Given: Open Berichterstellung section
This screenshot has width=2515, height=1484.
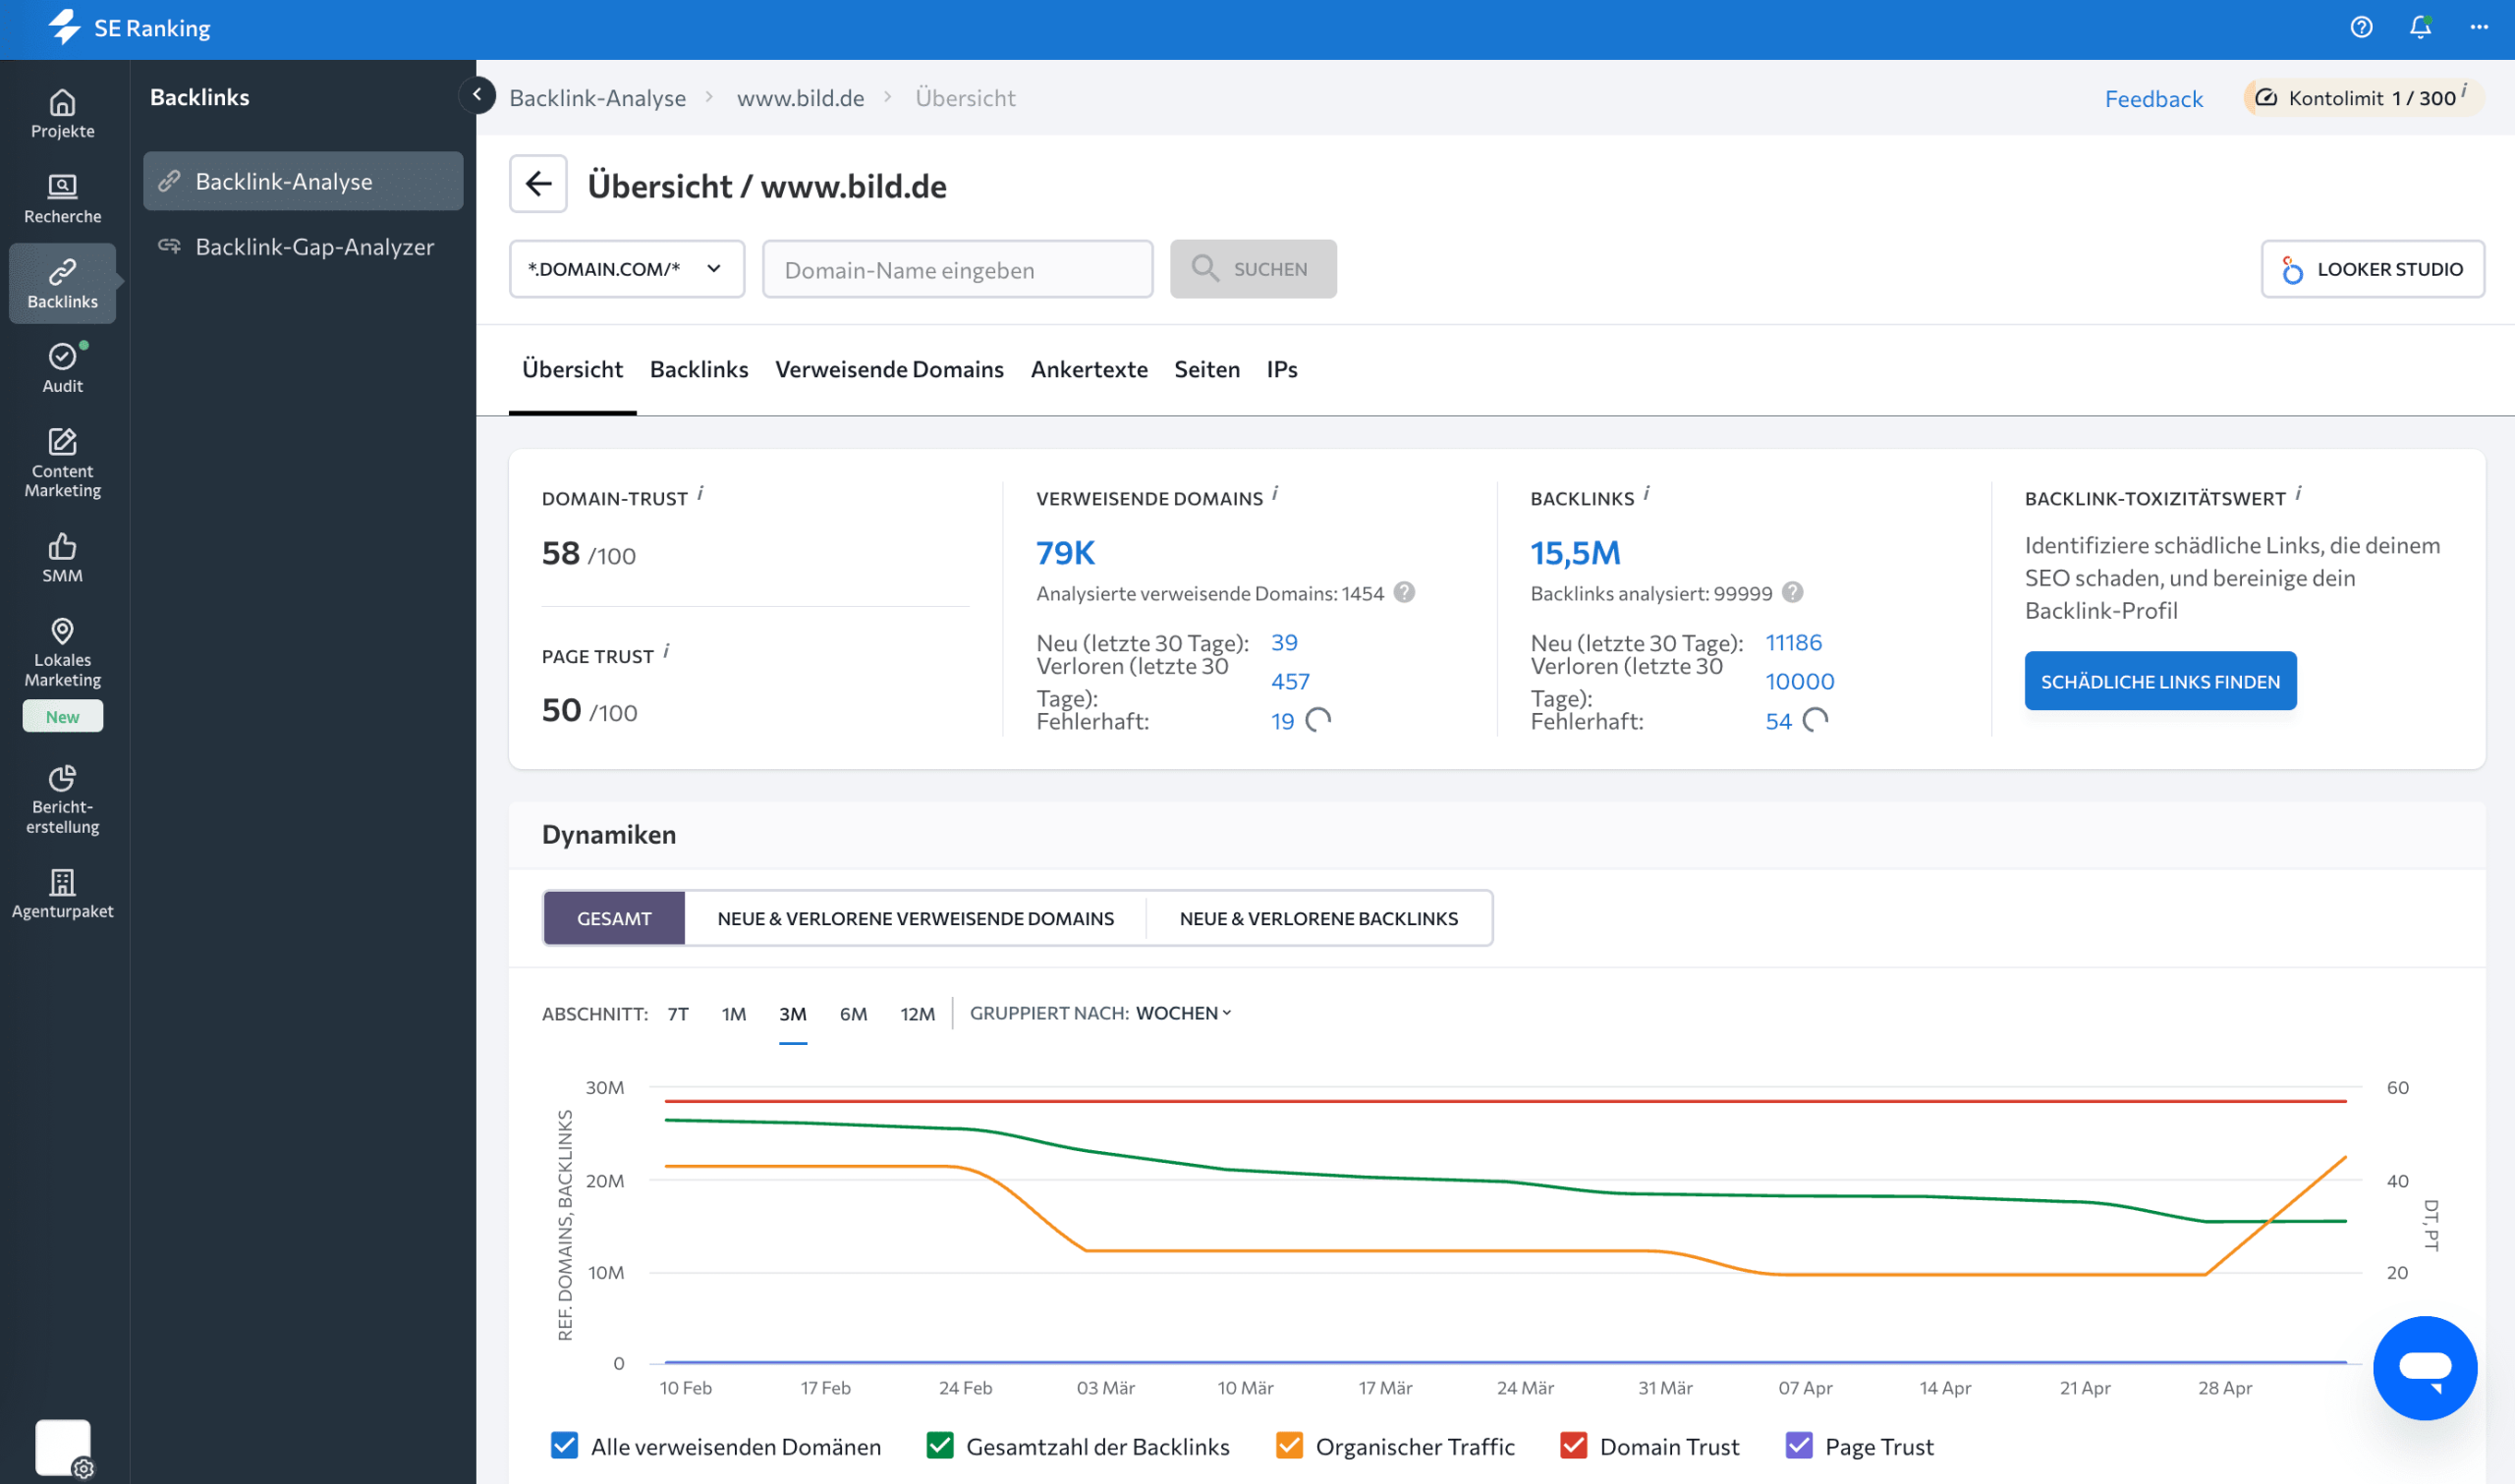Looking at the screenshot, I should click(62, 800).
